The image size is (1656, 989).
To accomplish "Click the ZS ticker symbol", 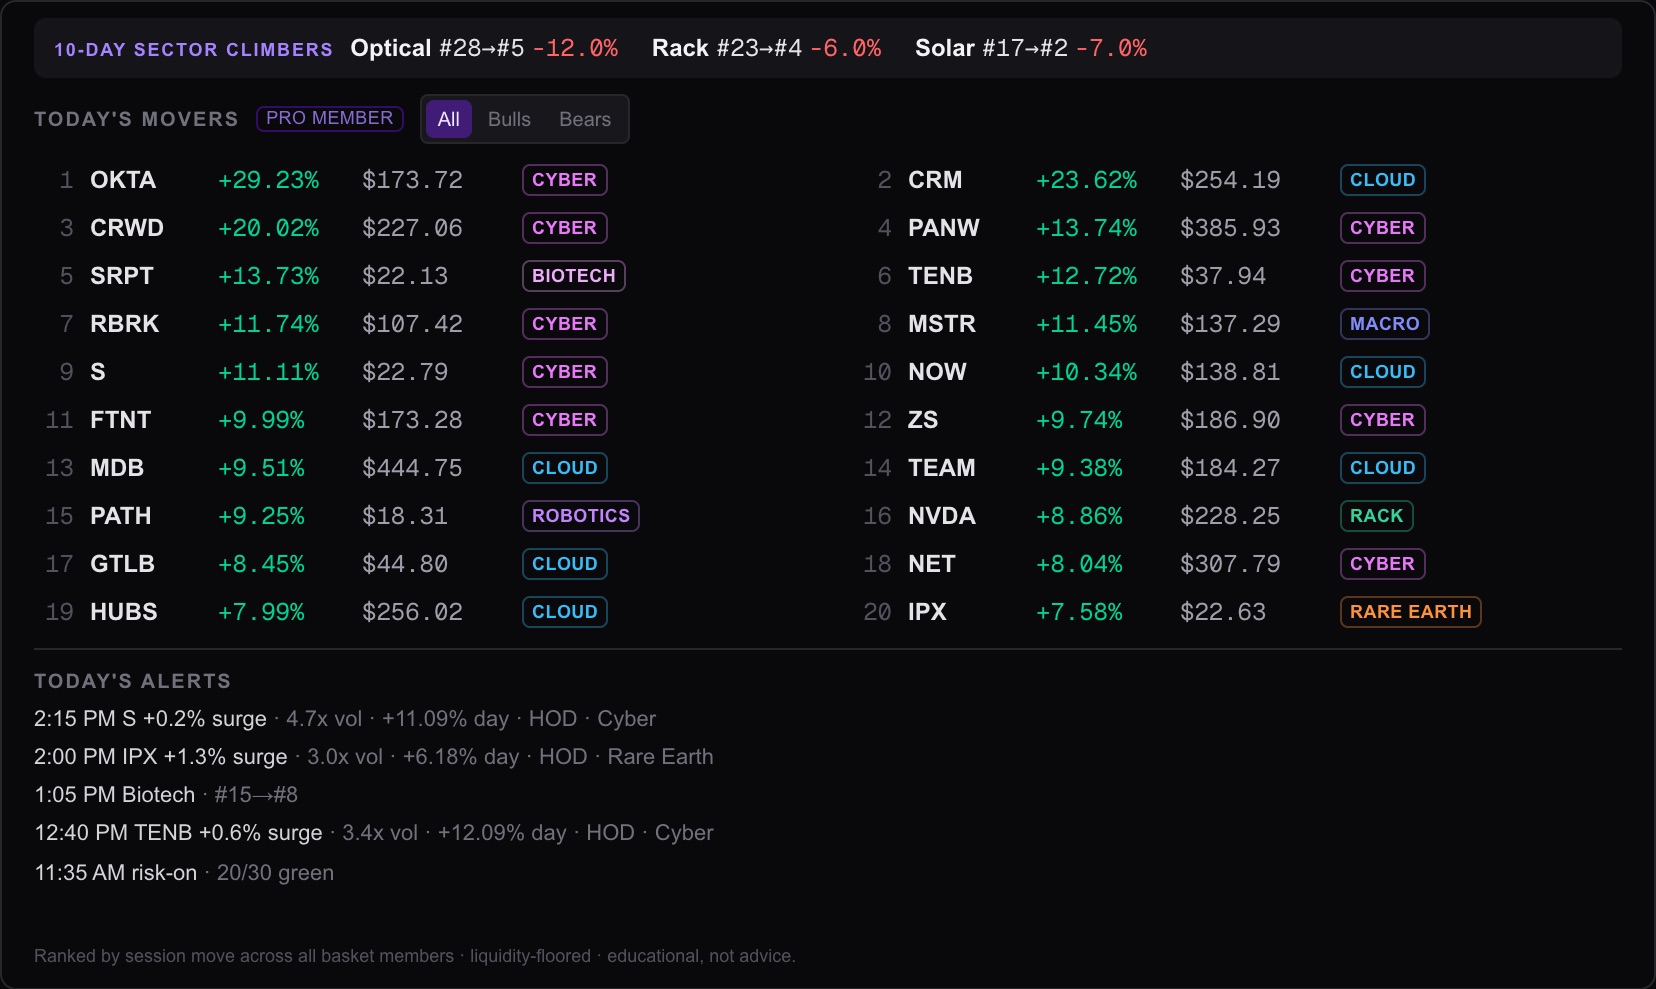I will click(x=923, y=420).
